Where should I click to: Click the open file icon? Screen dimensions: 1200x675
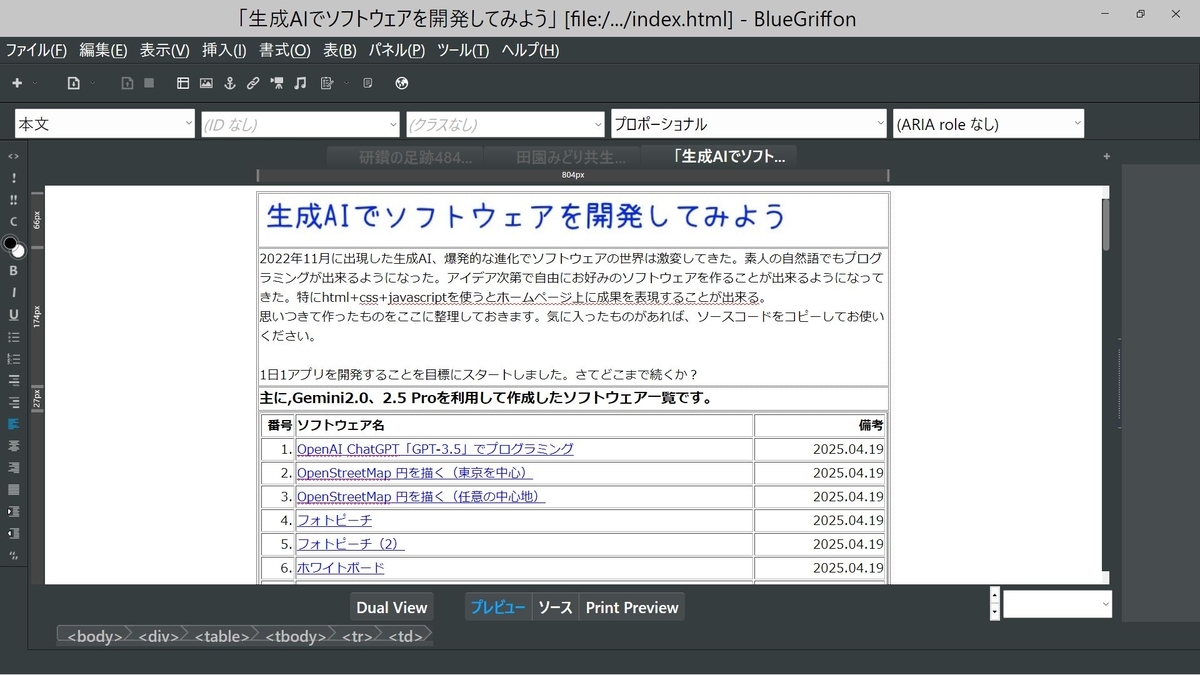73,83
